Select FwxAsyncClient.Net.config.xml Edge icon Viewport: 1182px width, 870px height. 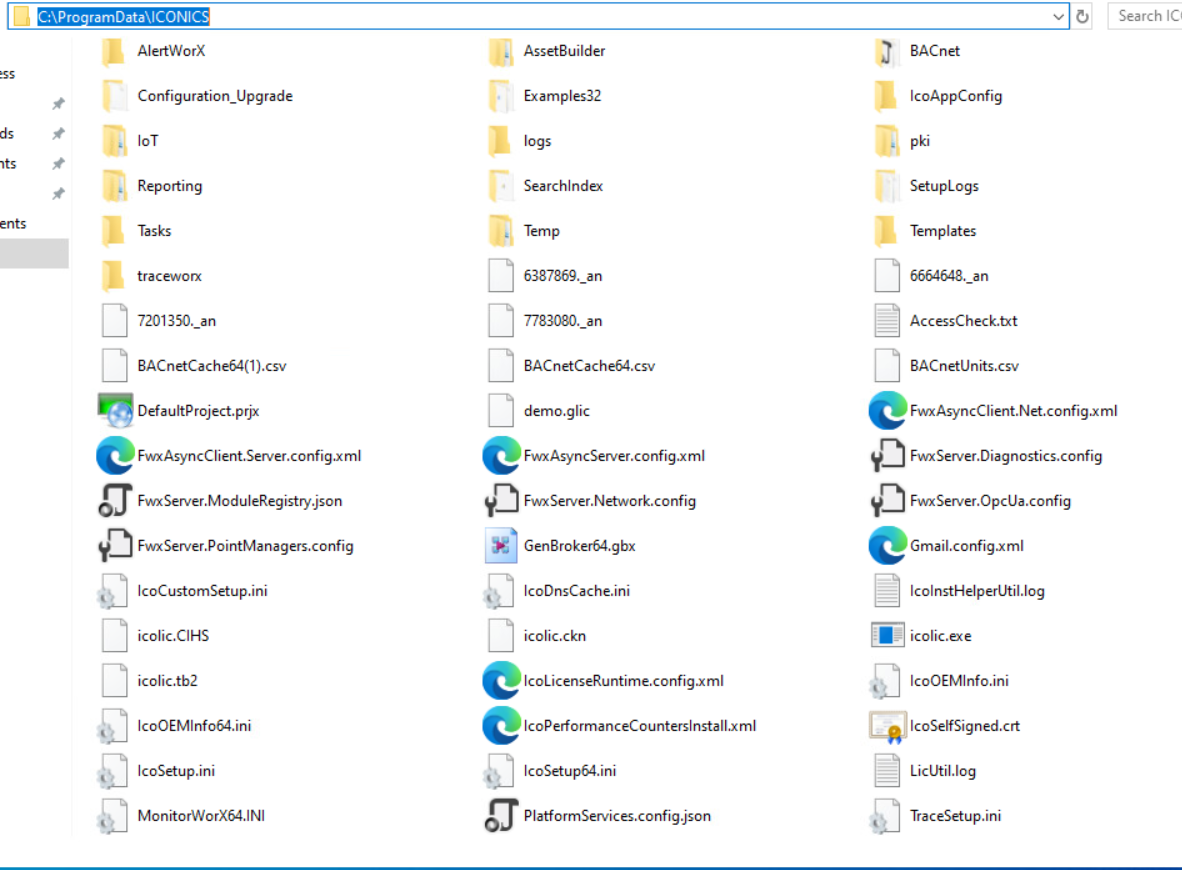coord(886,411)
